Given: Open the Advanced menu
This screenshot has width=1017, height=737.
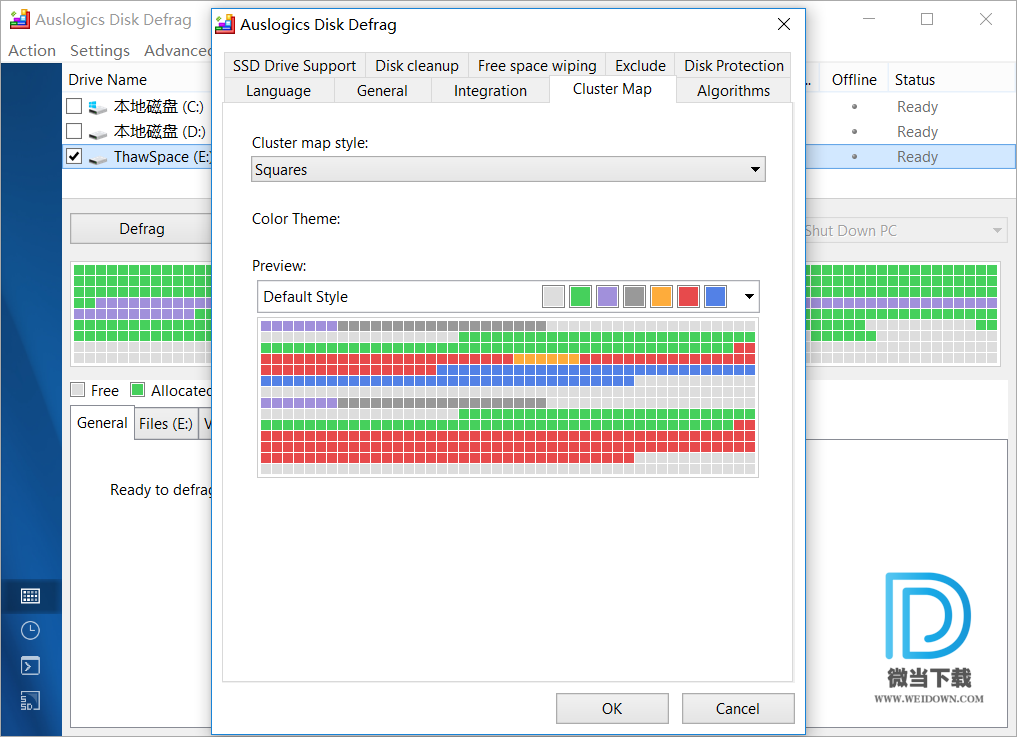Looking at the screenshot, I should pos(178,51).
